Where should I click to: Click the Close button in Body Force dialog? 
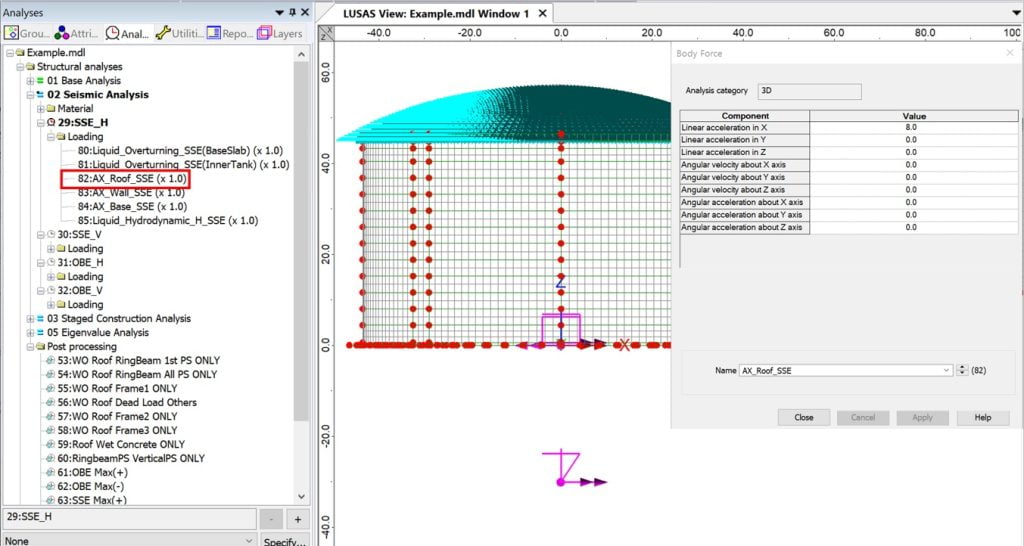click(803, 417)
